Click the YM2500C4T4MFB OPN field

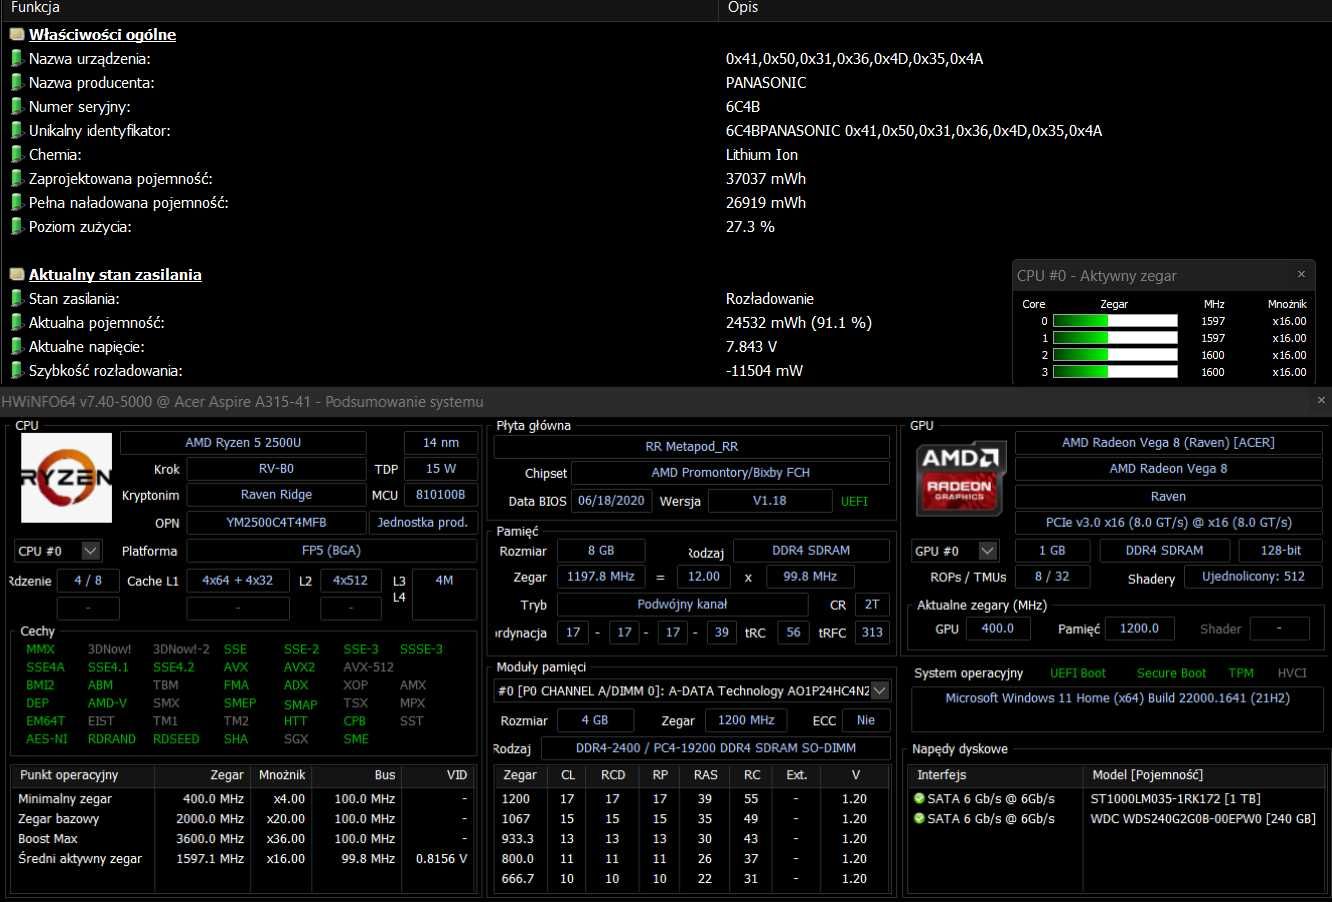click(276, 523)
